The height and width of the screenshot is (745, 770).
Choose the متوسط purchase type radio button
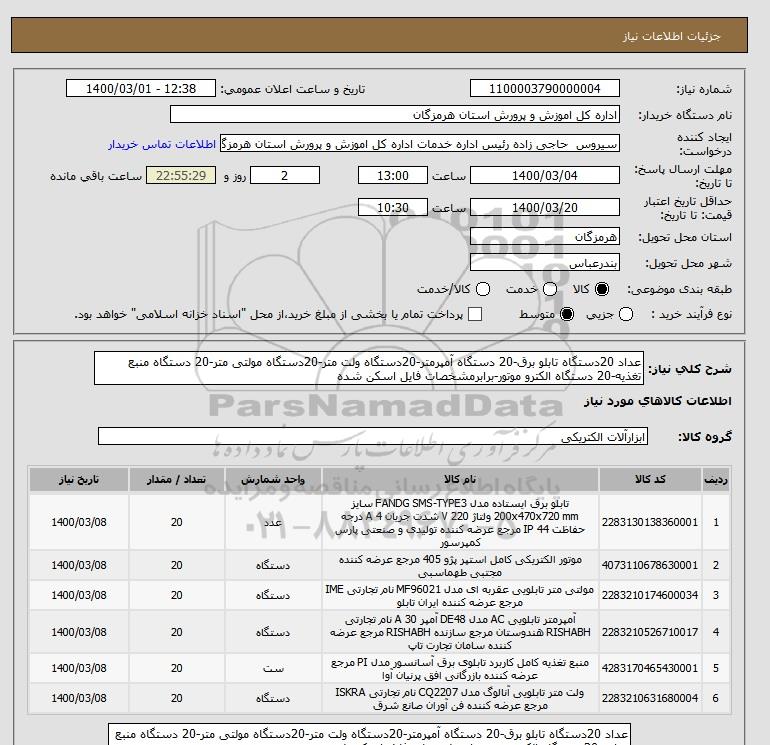coord(567,314)
